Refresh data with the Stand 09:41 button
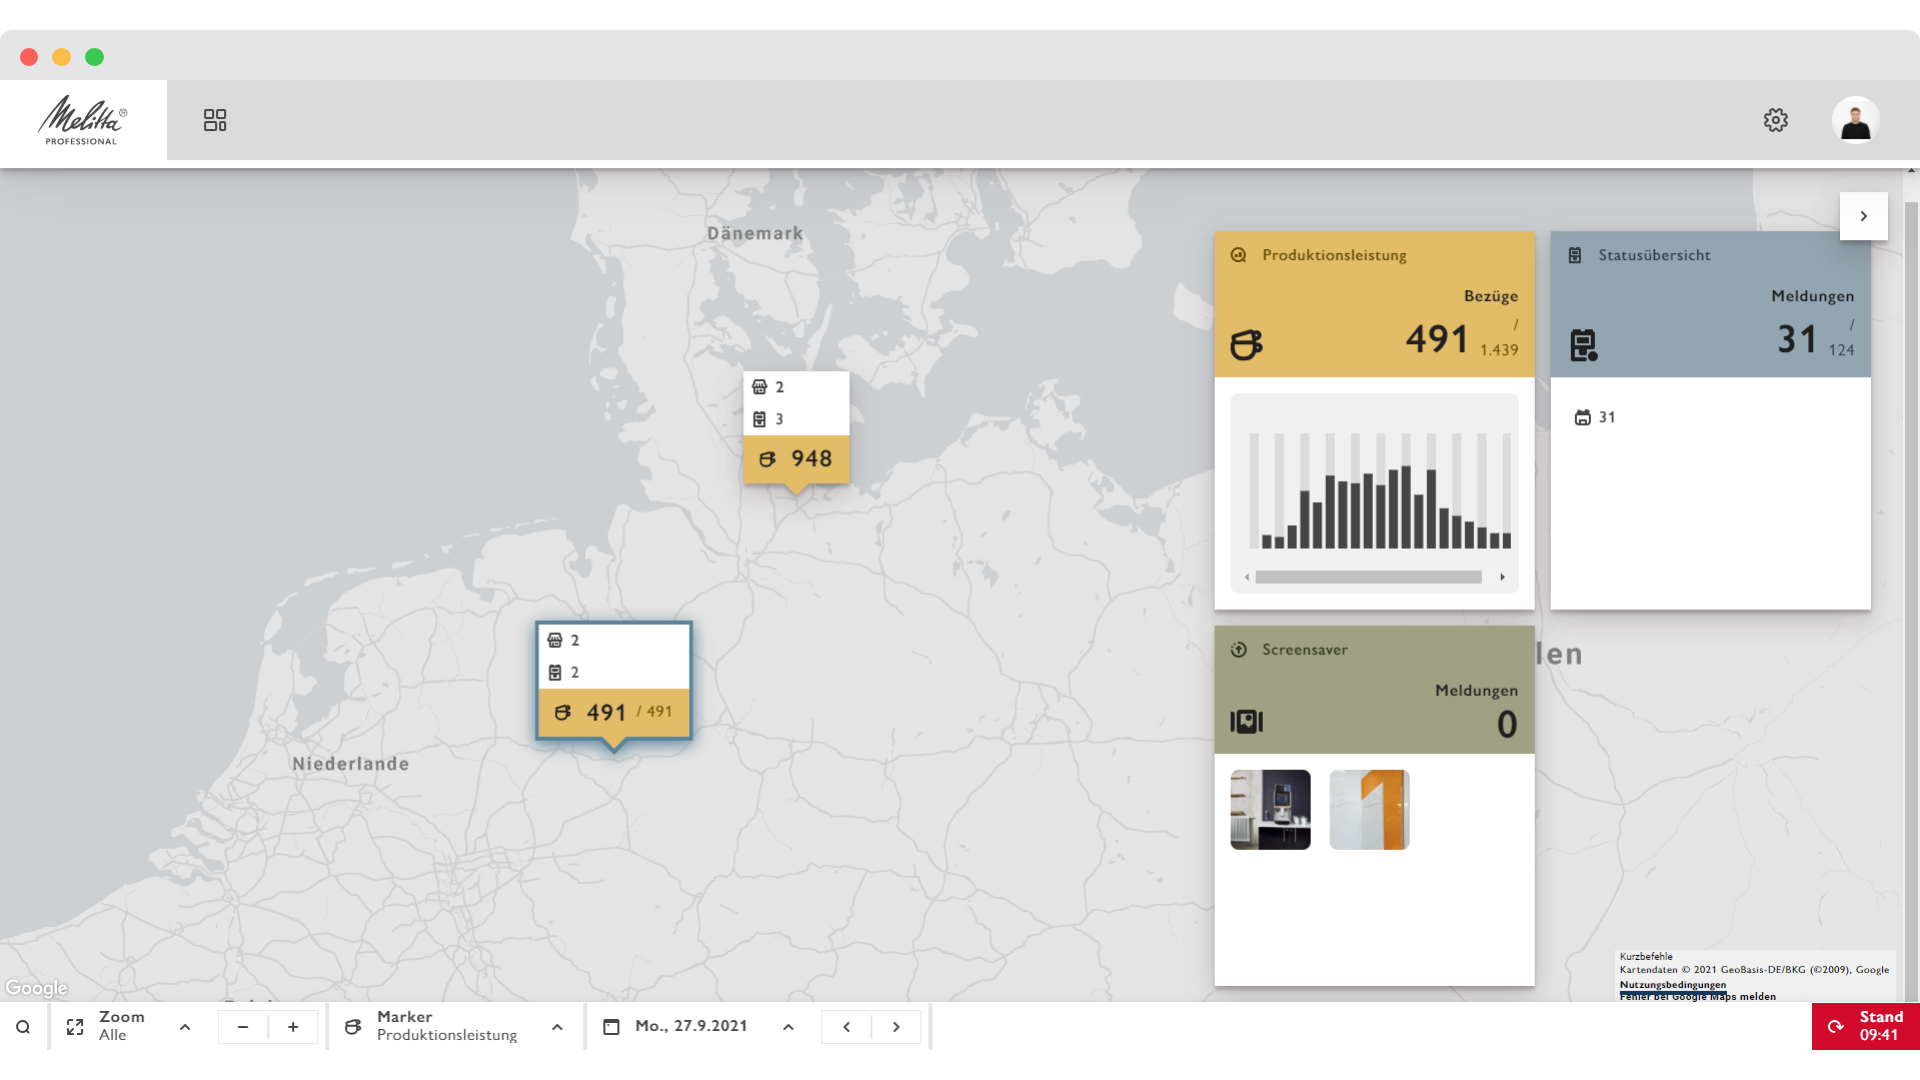Image resolution: width=1920 pixels, height=1080 pixels. (1866, 1026)
